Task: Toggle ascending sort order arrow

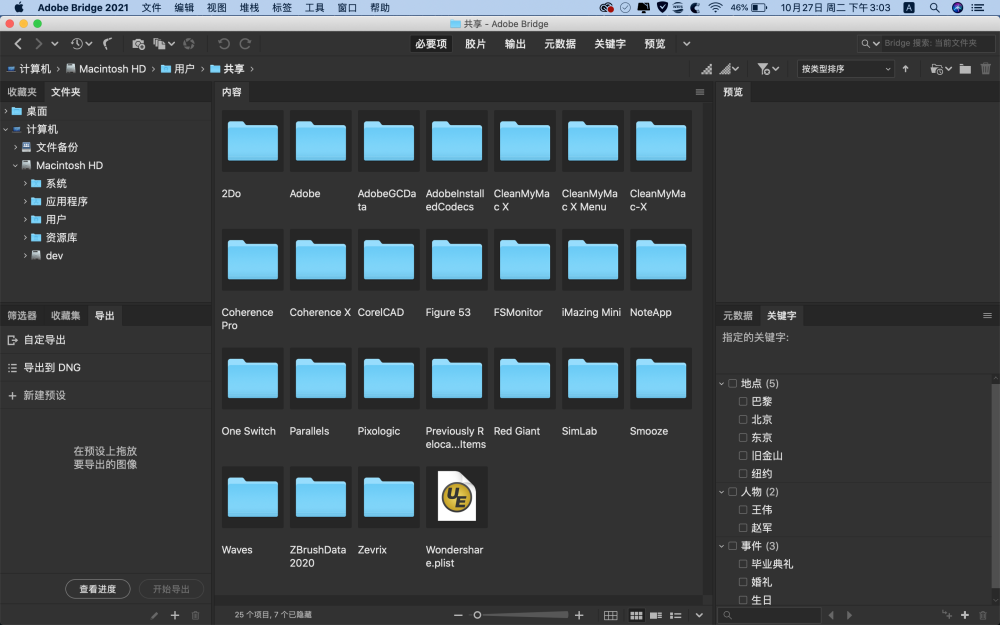Action: [906, 69]
